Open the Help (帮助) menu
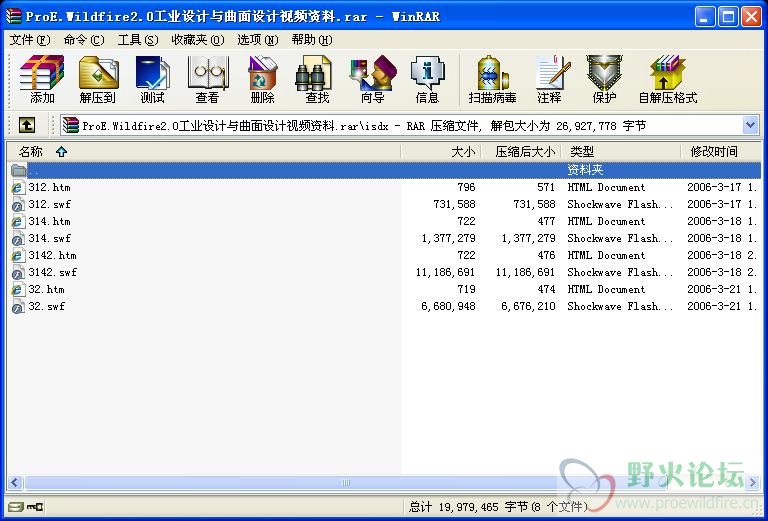768x521 pixels. pos(312,40)
